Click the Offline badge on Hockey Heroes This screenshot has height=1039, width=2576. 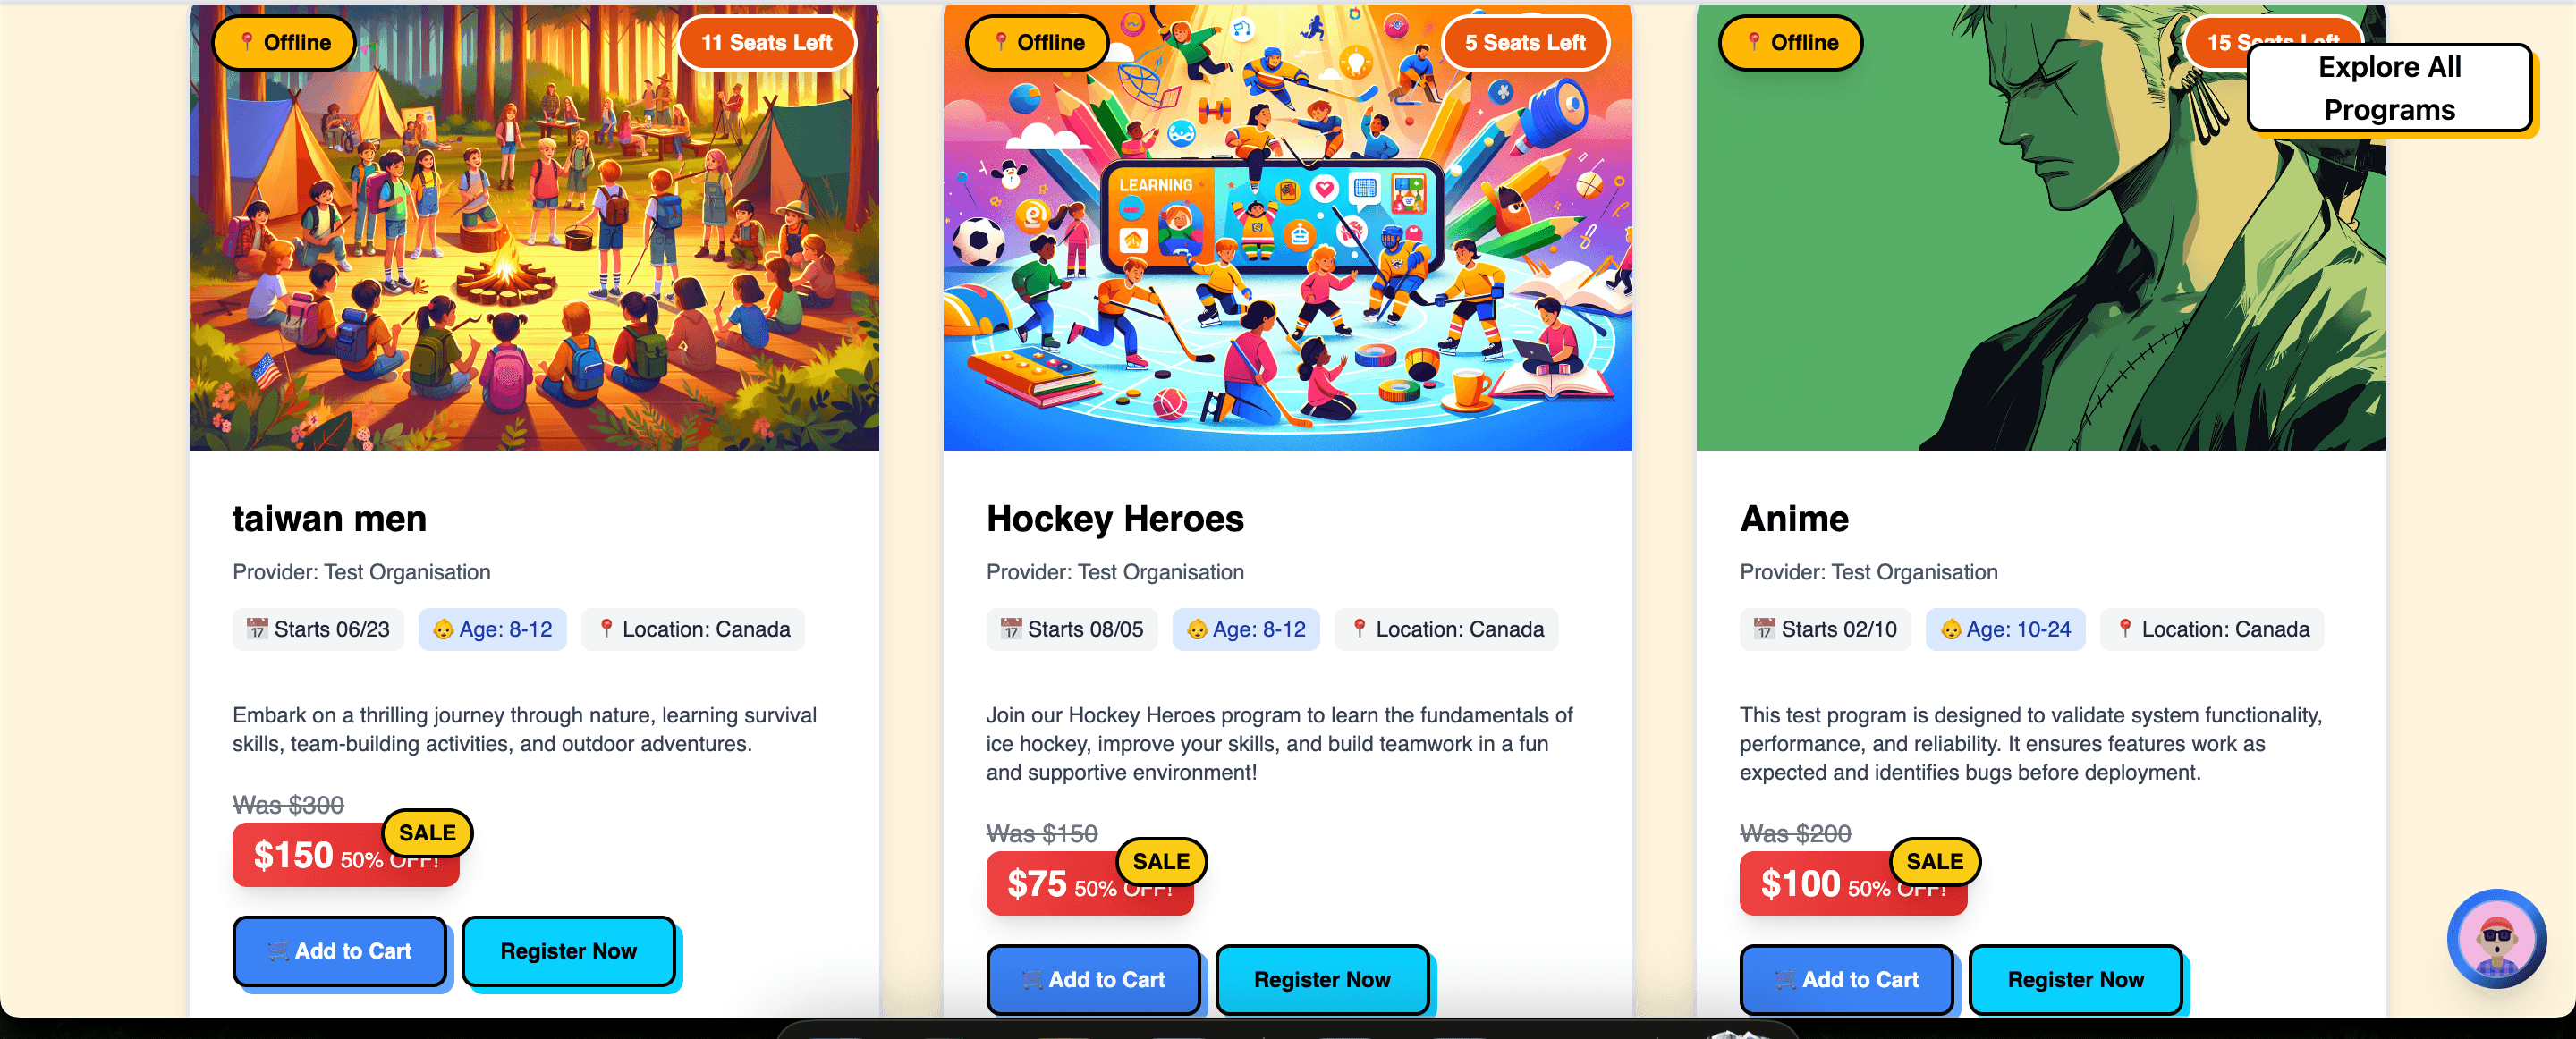1037,42
